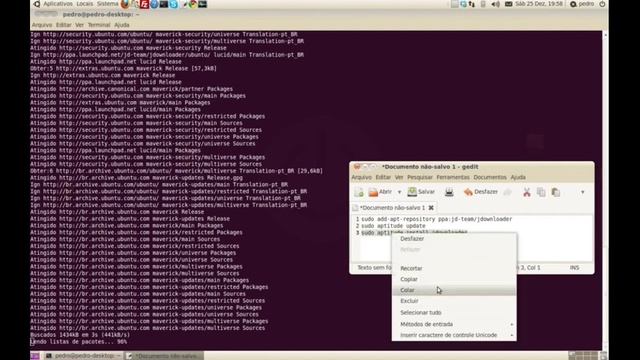Open the gedit Pesquisar menu
This screenshot has width=640, height=360.
(x=420, y=177)
